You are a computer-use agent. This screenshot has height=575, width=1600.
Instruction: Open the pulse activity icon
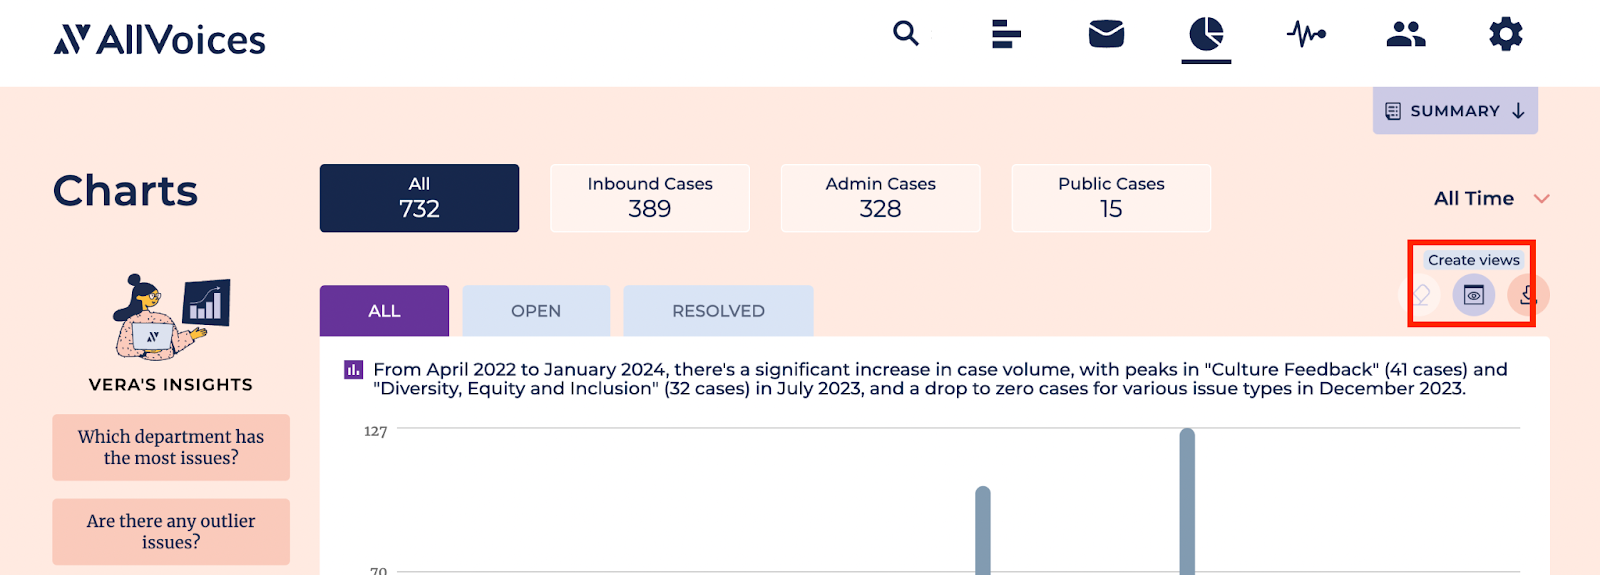[1306, 34]
